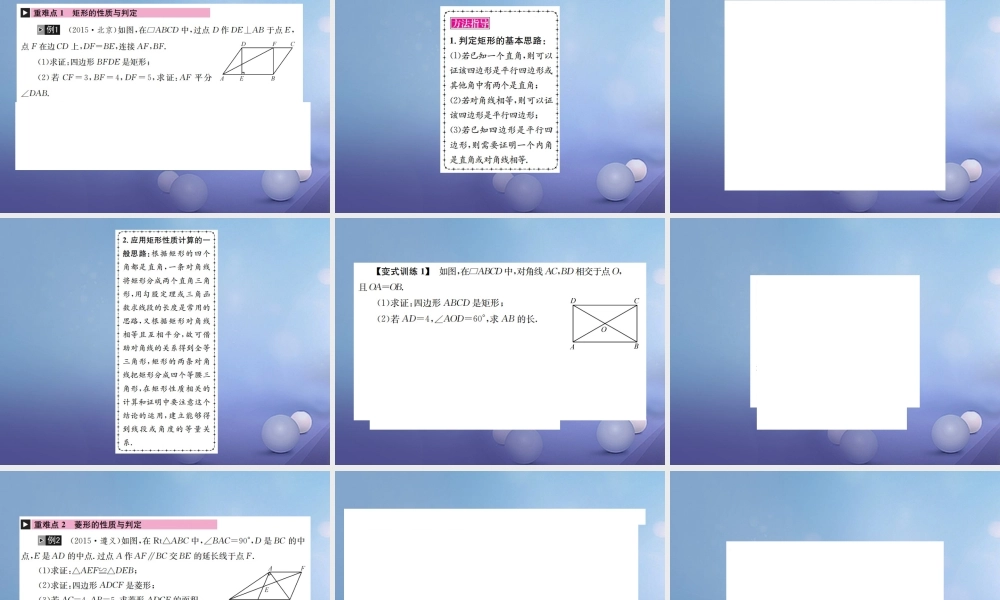Image resolution: width=1000 pixels, height=600 pixels.
Task: Click the 【变式训练 1】 label
Action: click(402, 271)
